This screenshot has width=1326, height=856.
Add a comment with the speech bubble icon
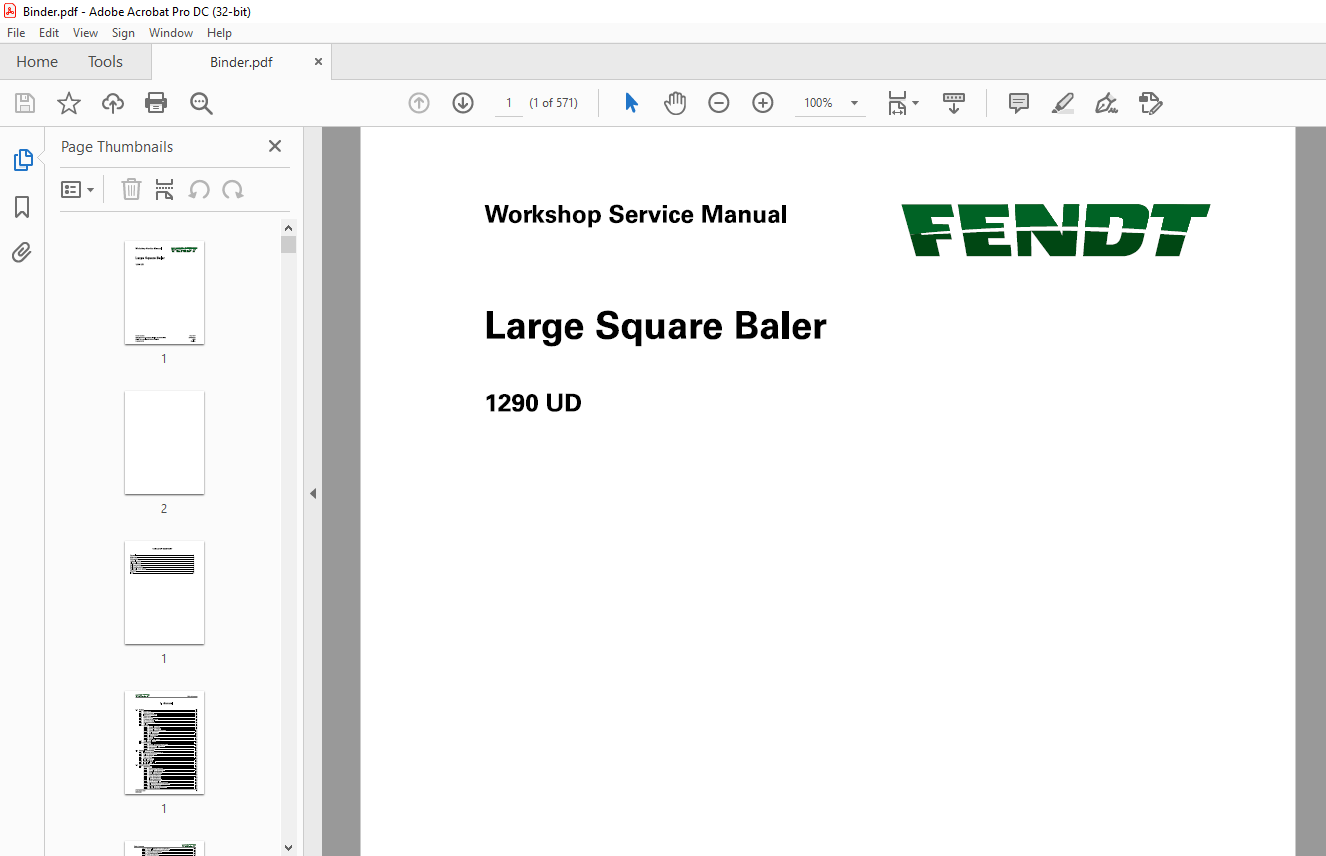coord(1019,103)
